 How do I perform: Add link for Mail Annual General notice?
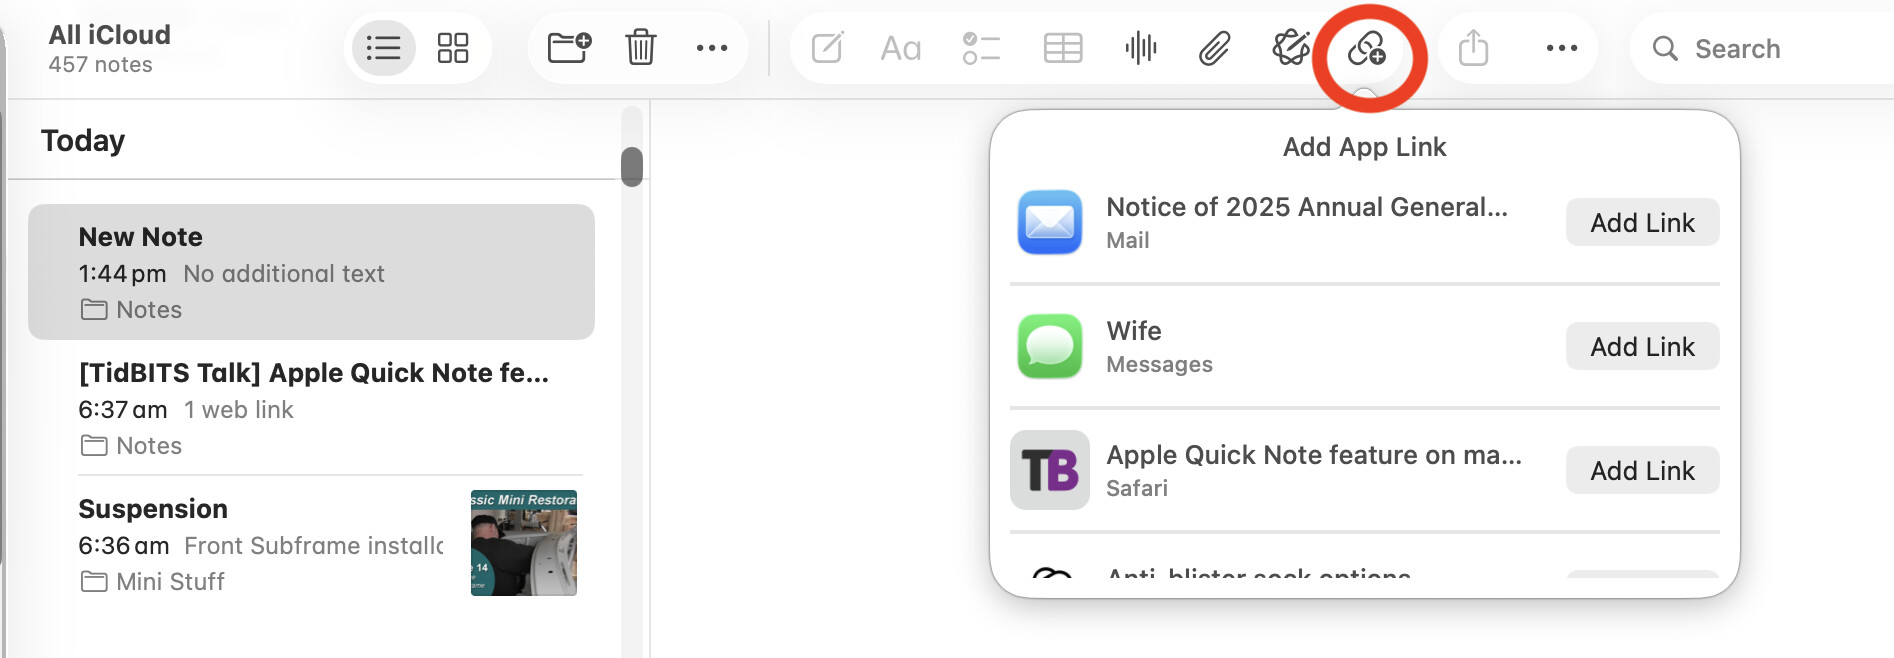pyautogui.click(x=1642, y=222)
